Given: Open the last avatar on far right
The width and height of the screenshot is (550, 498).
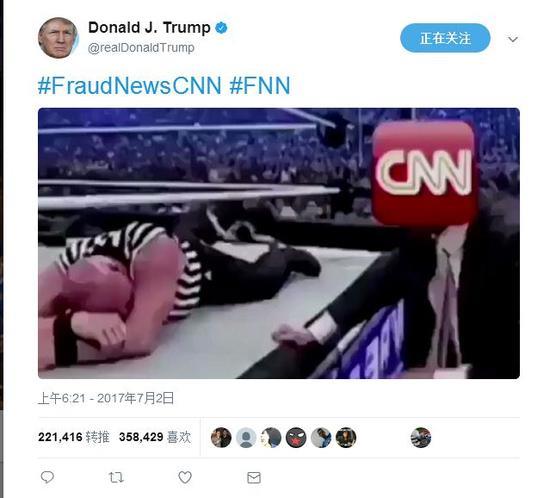Looking at the screenshot, I should pyautogui.click(x=421, y=437).
